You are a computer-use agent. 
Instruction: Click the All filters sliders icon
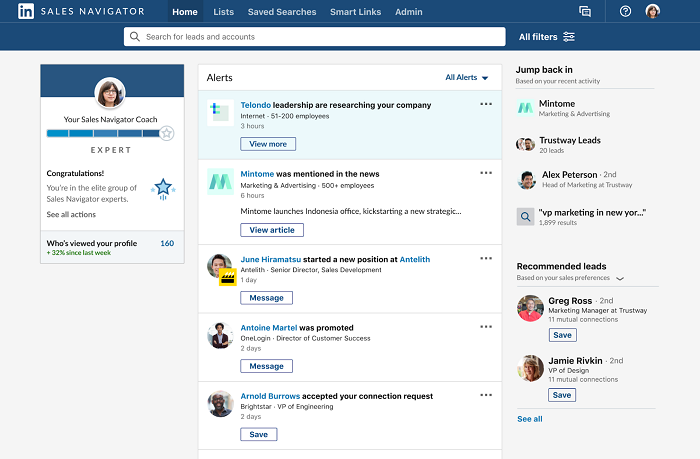[x=569, y=37]
